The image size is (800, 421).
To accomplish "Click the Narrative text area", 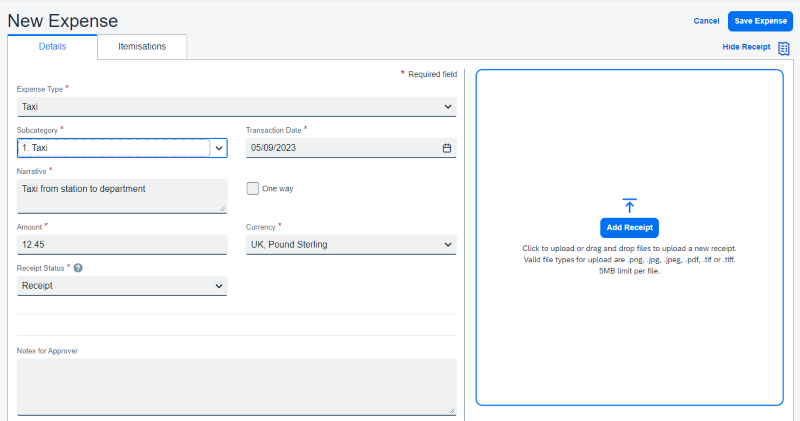I will pos(121,195).
